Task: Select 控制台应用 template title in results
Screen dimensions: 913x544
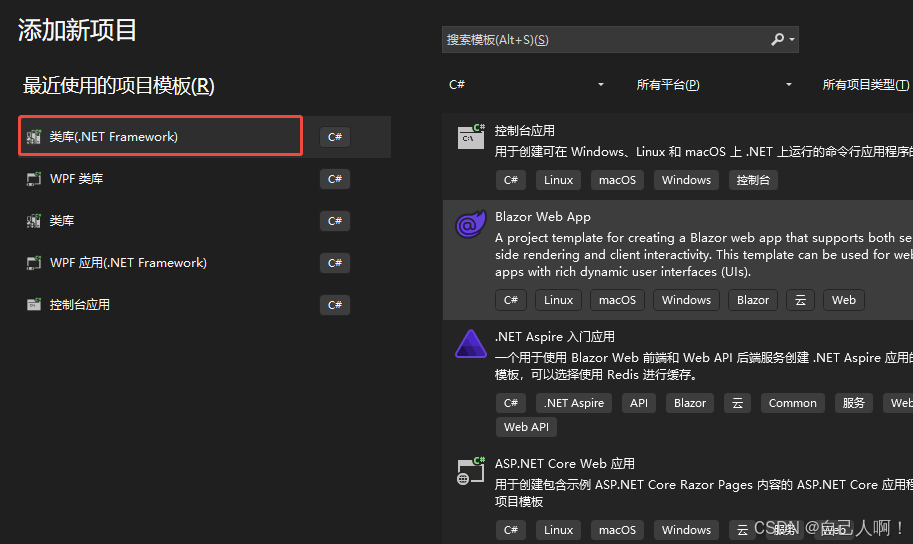Action: (525, 130)
